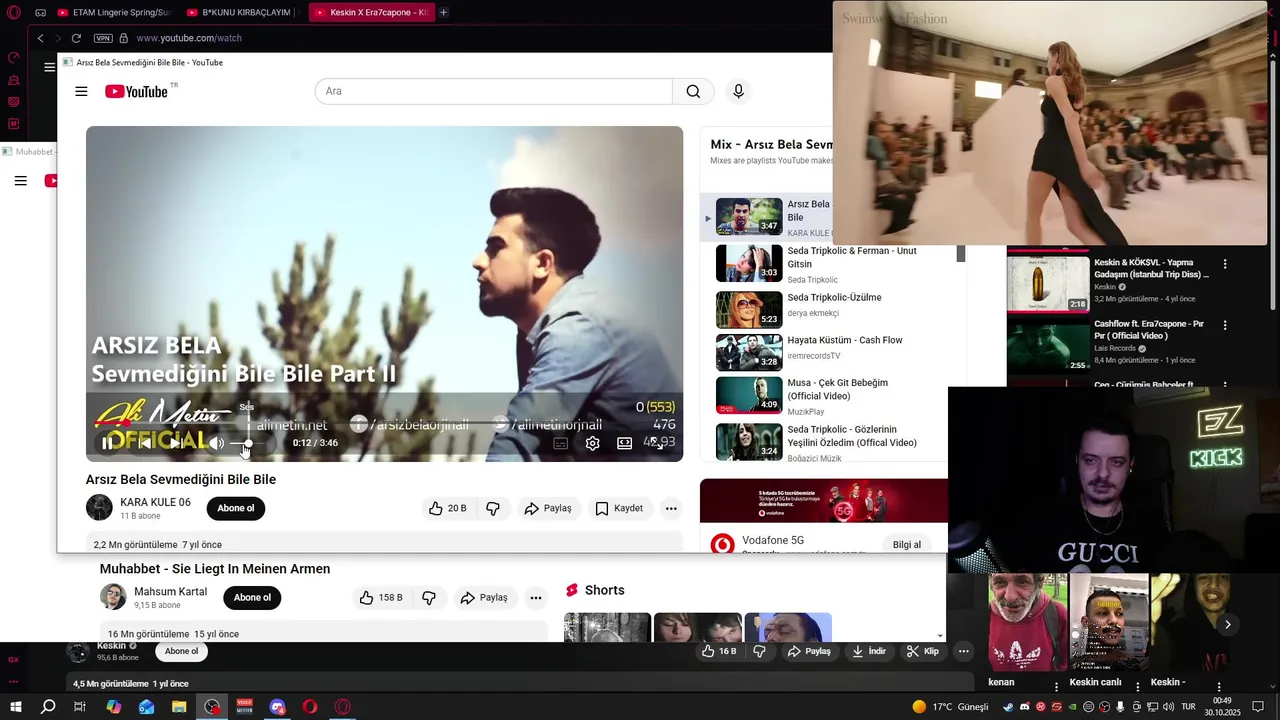This screenshot has width=1280, height=720.
Task: Share the Arsız Bela video via Paylaş
Action: (x=548, y=508)
